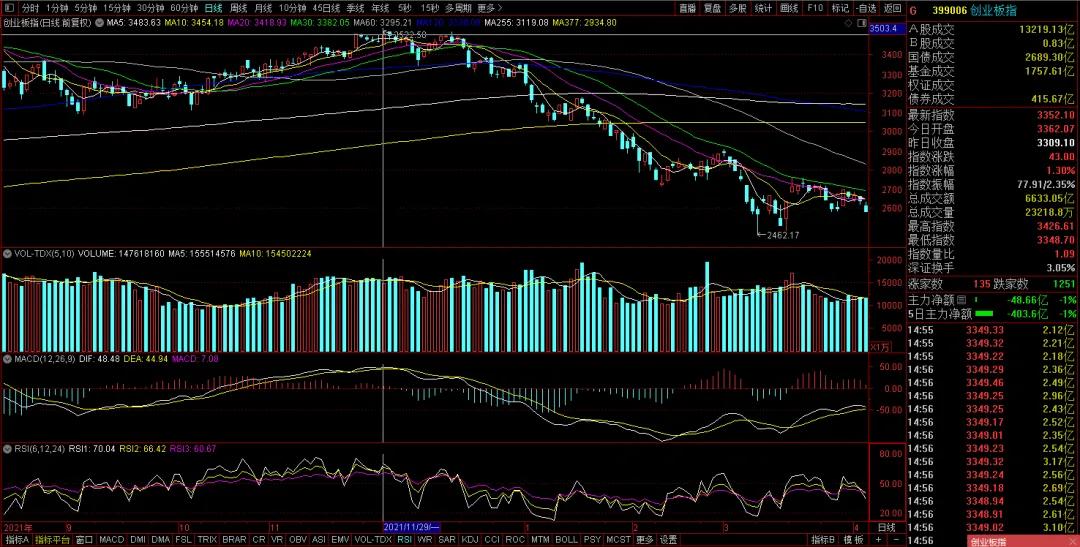Toggle the 分时 intraday view
This screenshot has height=547, width=1080.
31,8
